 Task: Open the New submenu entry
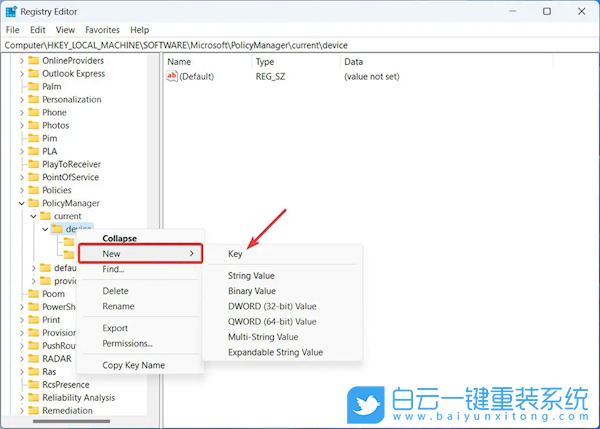(140, 254)
